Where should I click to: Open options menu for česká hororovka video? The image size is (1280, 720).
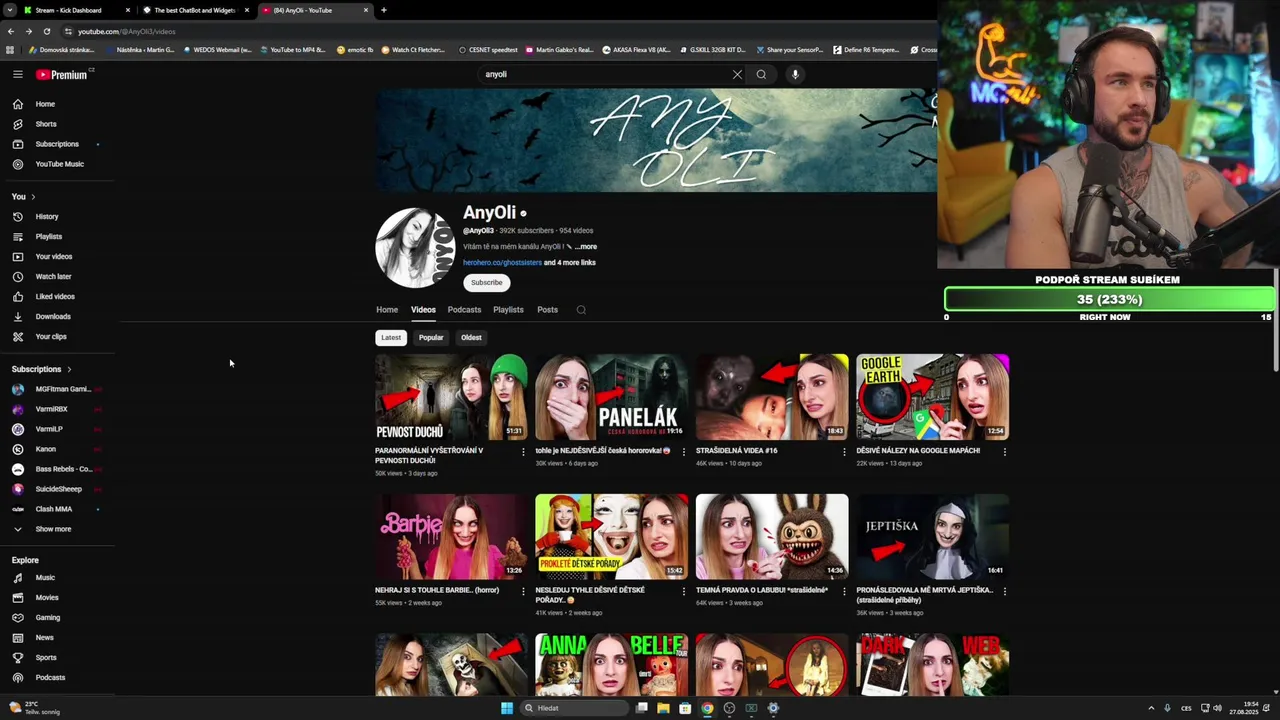684,452
